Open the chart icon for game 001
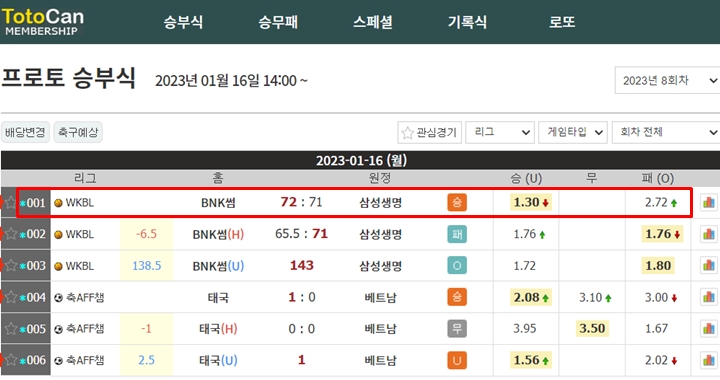This screenshot has width=720, height=380. [x=709, y=202]
